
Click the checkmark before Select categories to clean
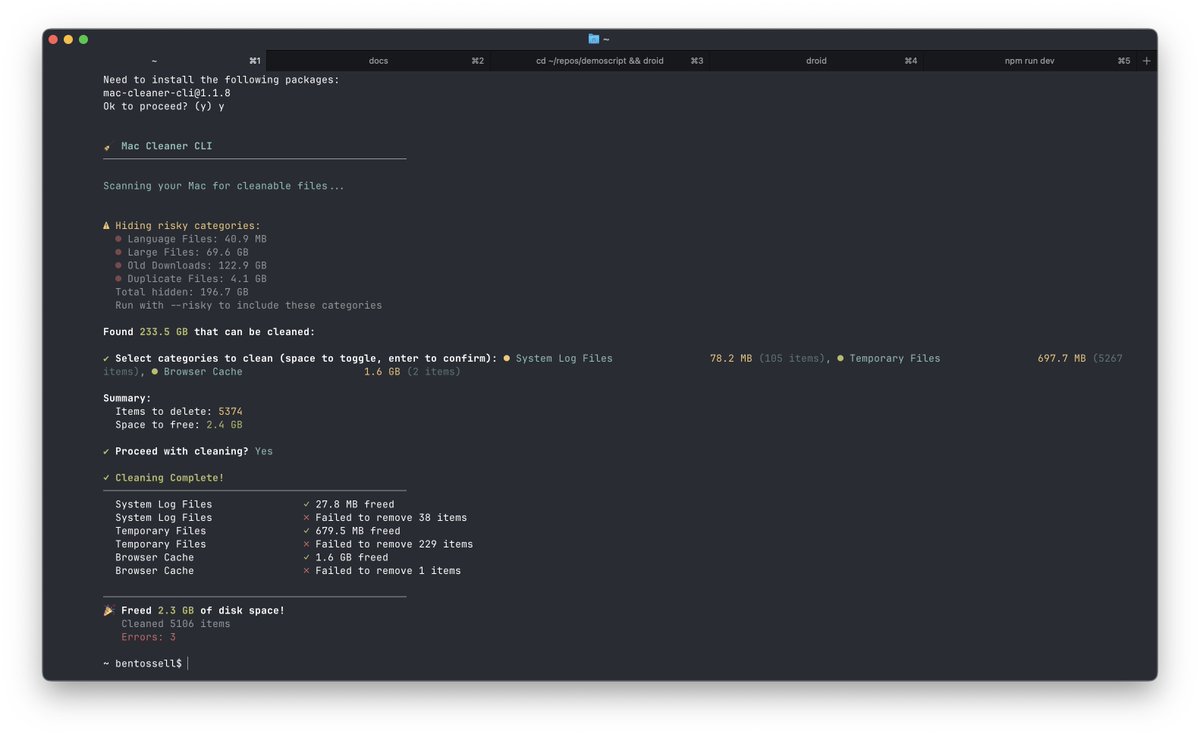[x=107, y=358]
